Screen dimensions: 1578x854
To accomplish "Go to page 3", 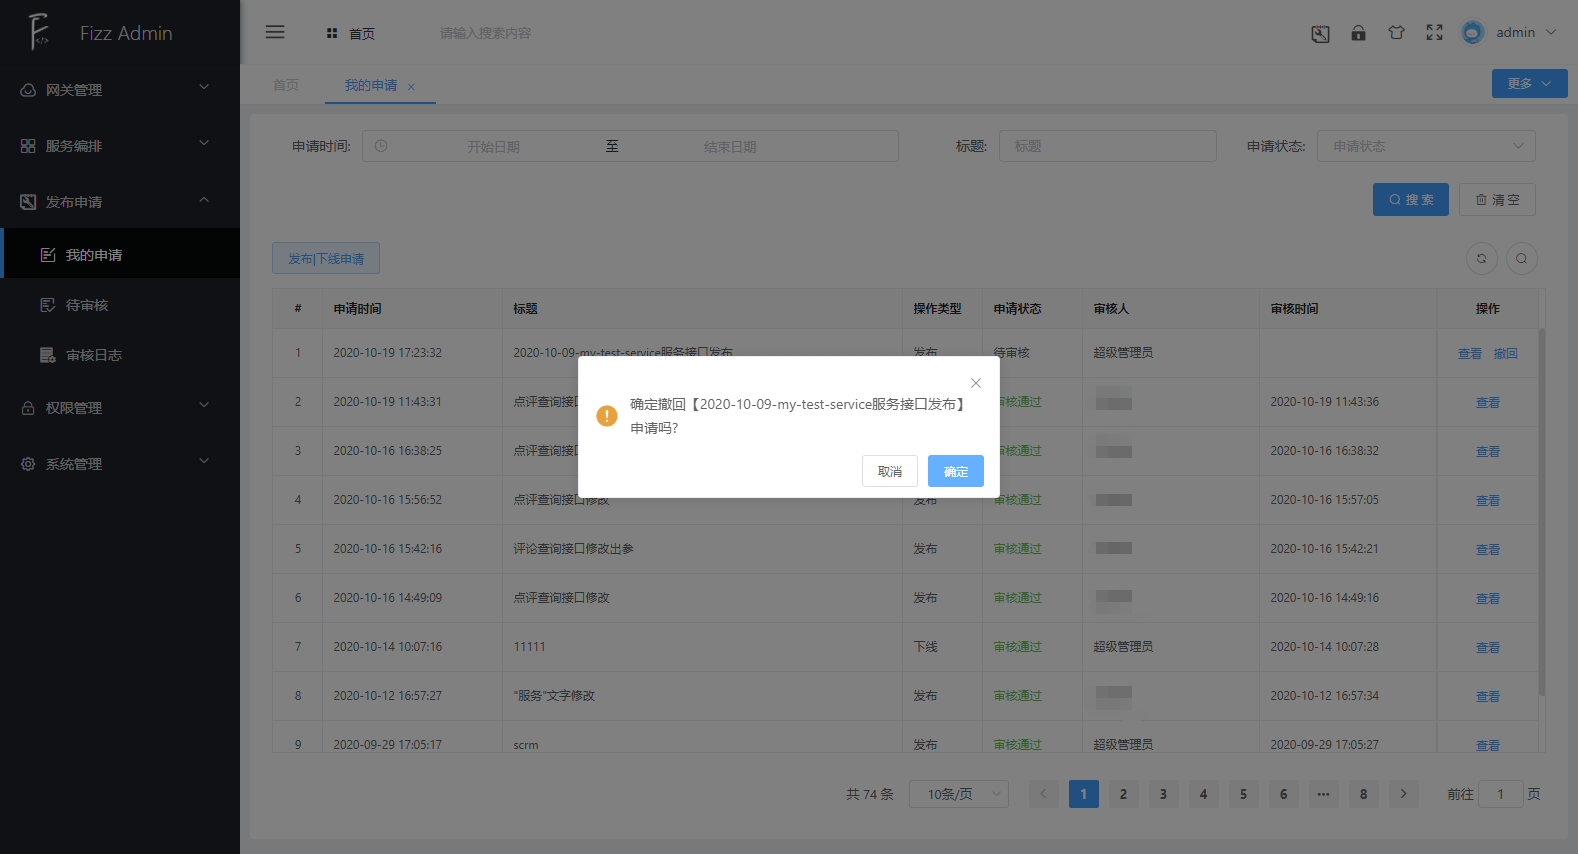I will pos(1163,794).
